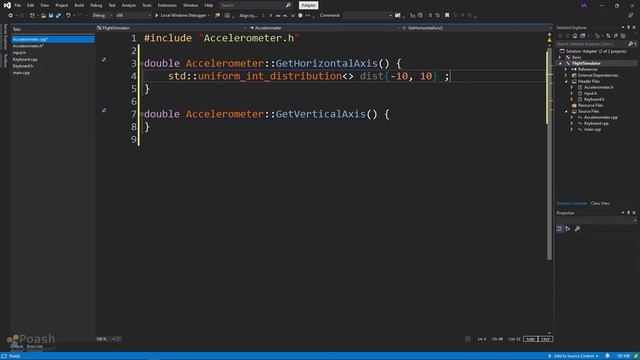The height and width of the screenshot is (360, 640).
Task: Open the Build menu
Action: pyautogui.click(x=79, y=5)
